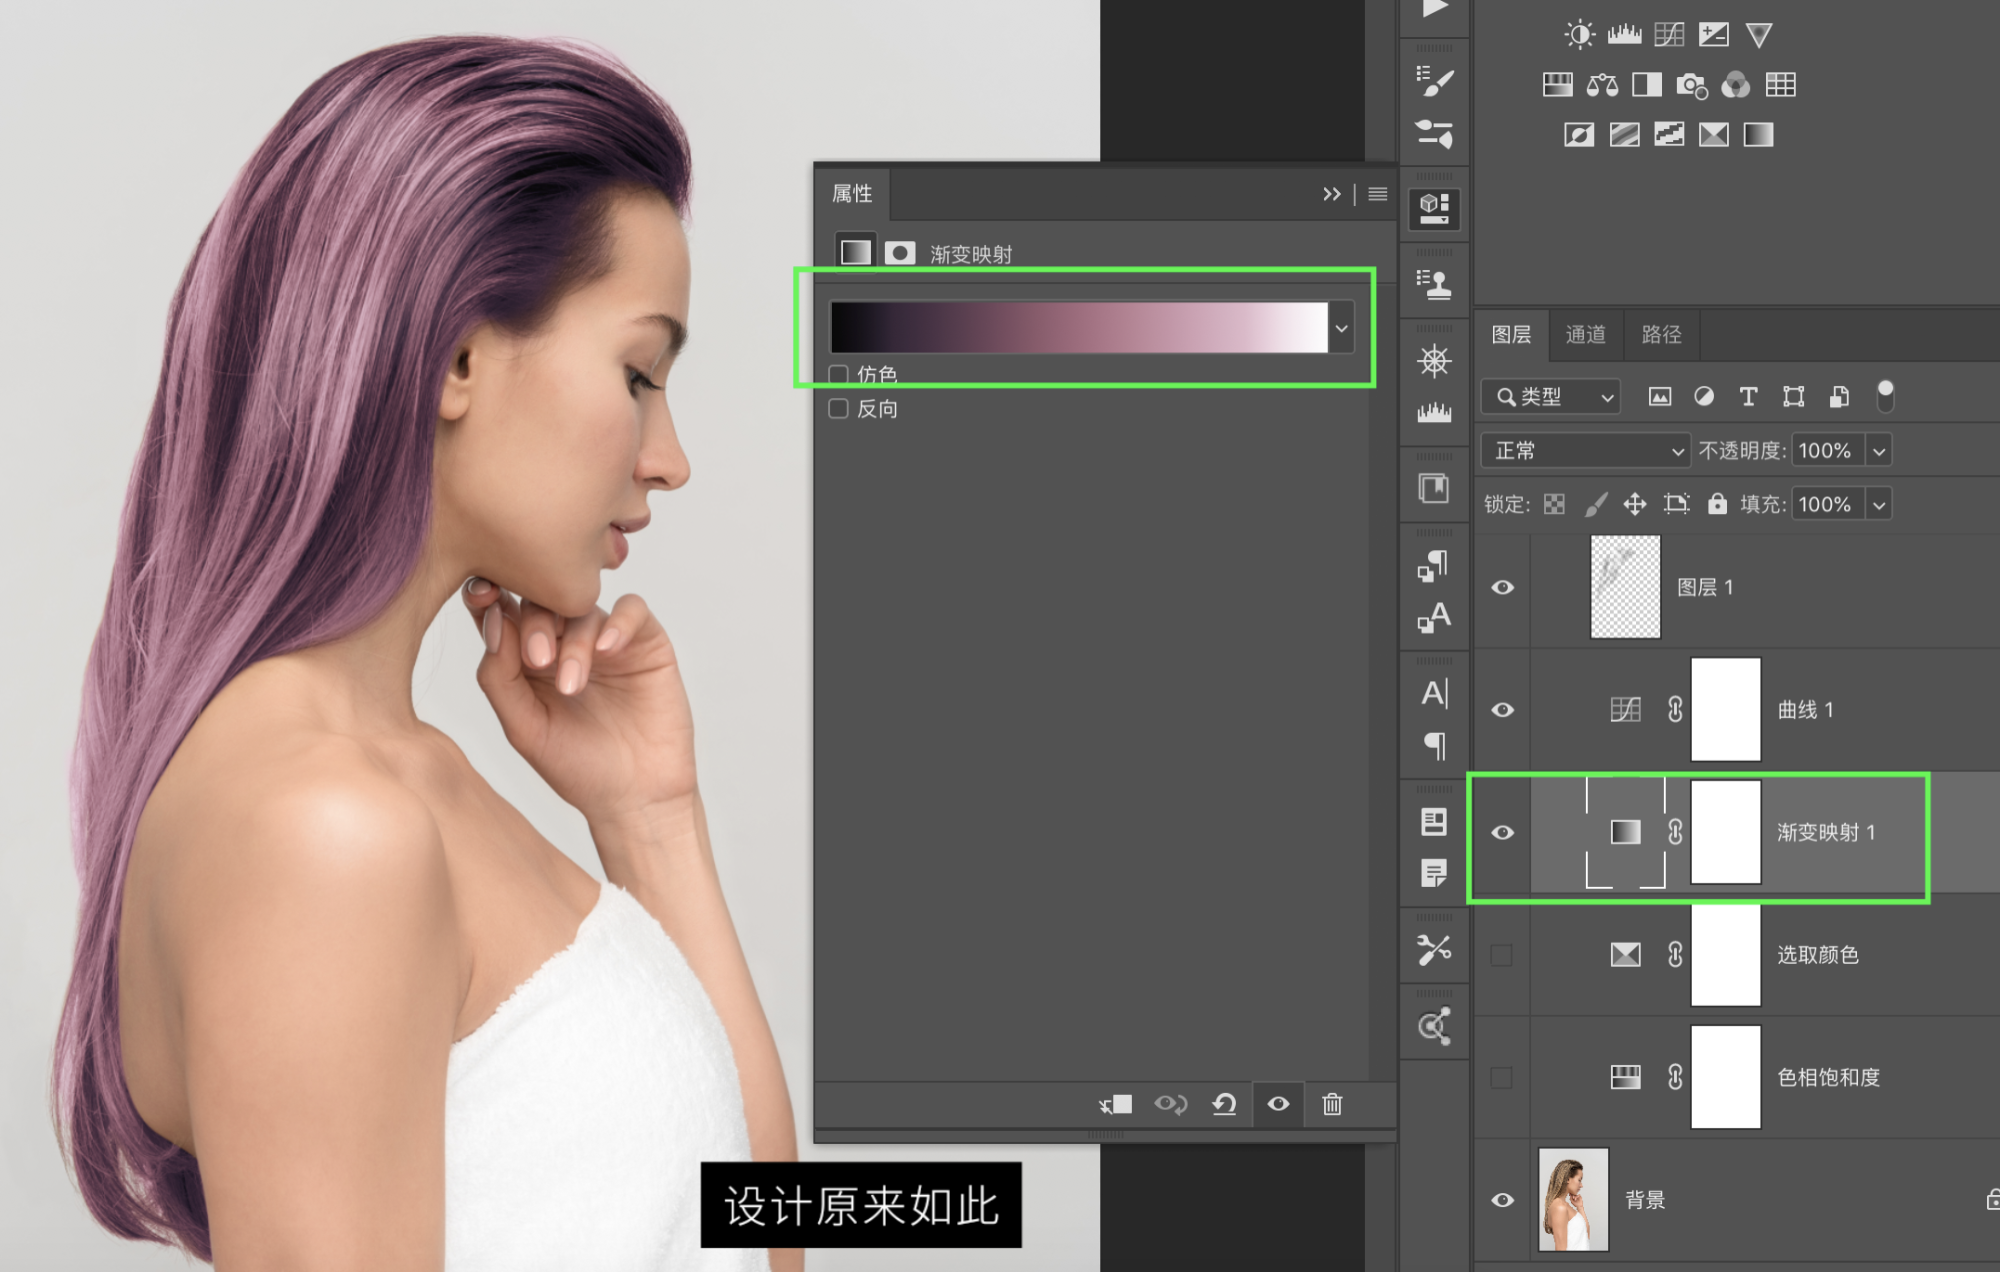Delete adjustment layer using trash icon
The height and width of the screenshot is (1272, 2000).
(1332, 1104)
